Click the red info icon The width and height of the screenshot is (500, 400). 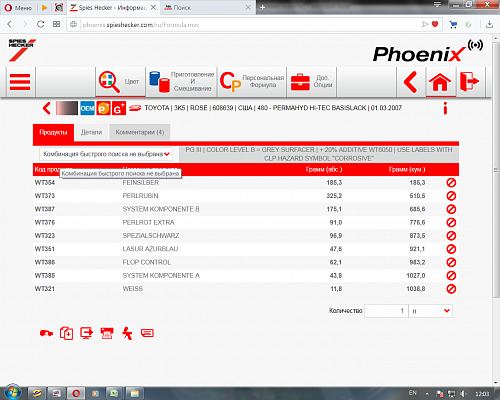(445, 108)
